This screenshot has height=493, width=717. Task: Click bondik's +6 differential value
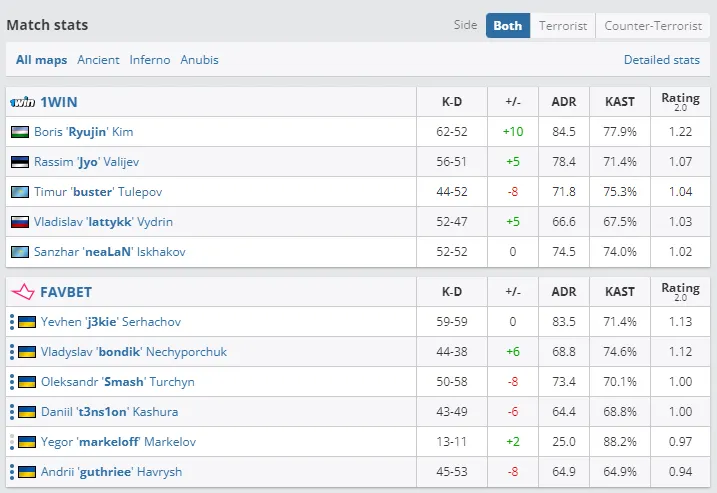513,352
